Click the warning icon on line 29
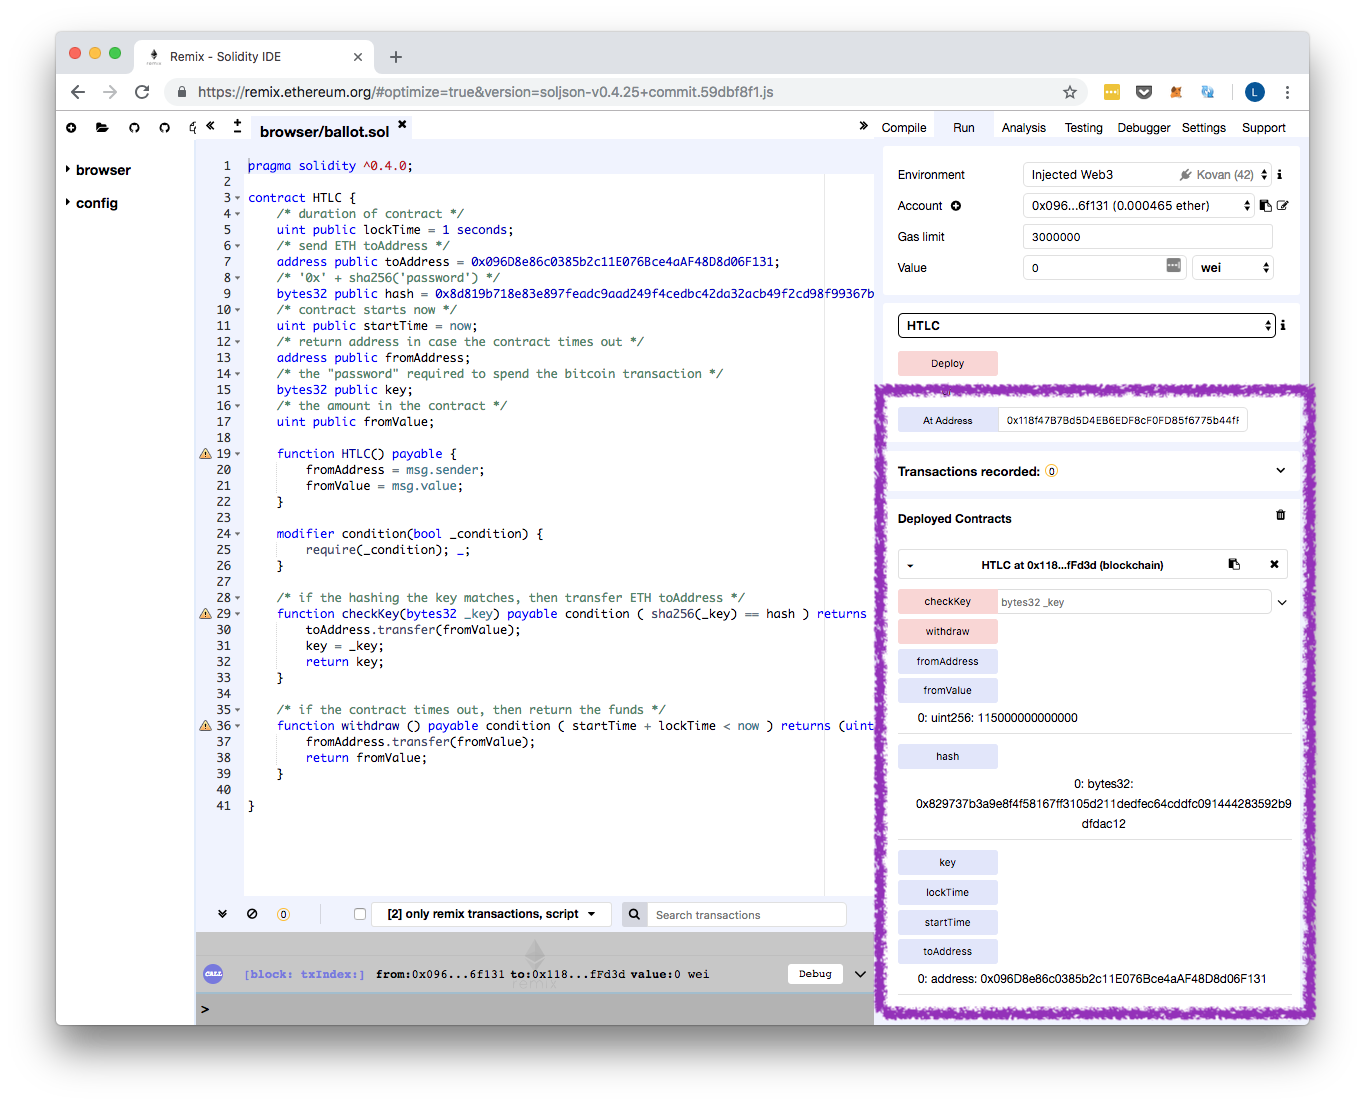1365x1105 pixels. 205,614
